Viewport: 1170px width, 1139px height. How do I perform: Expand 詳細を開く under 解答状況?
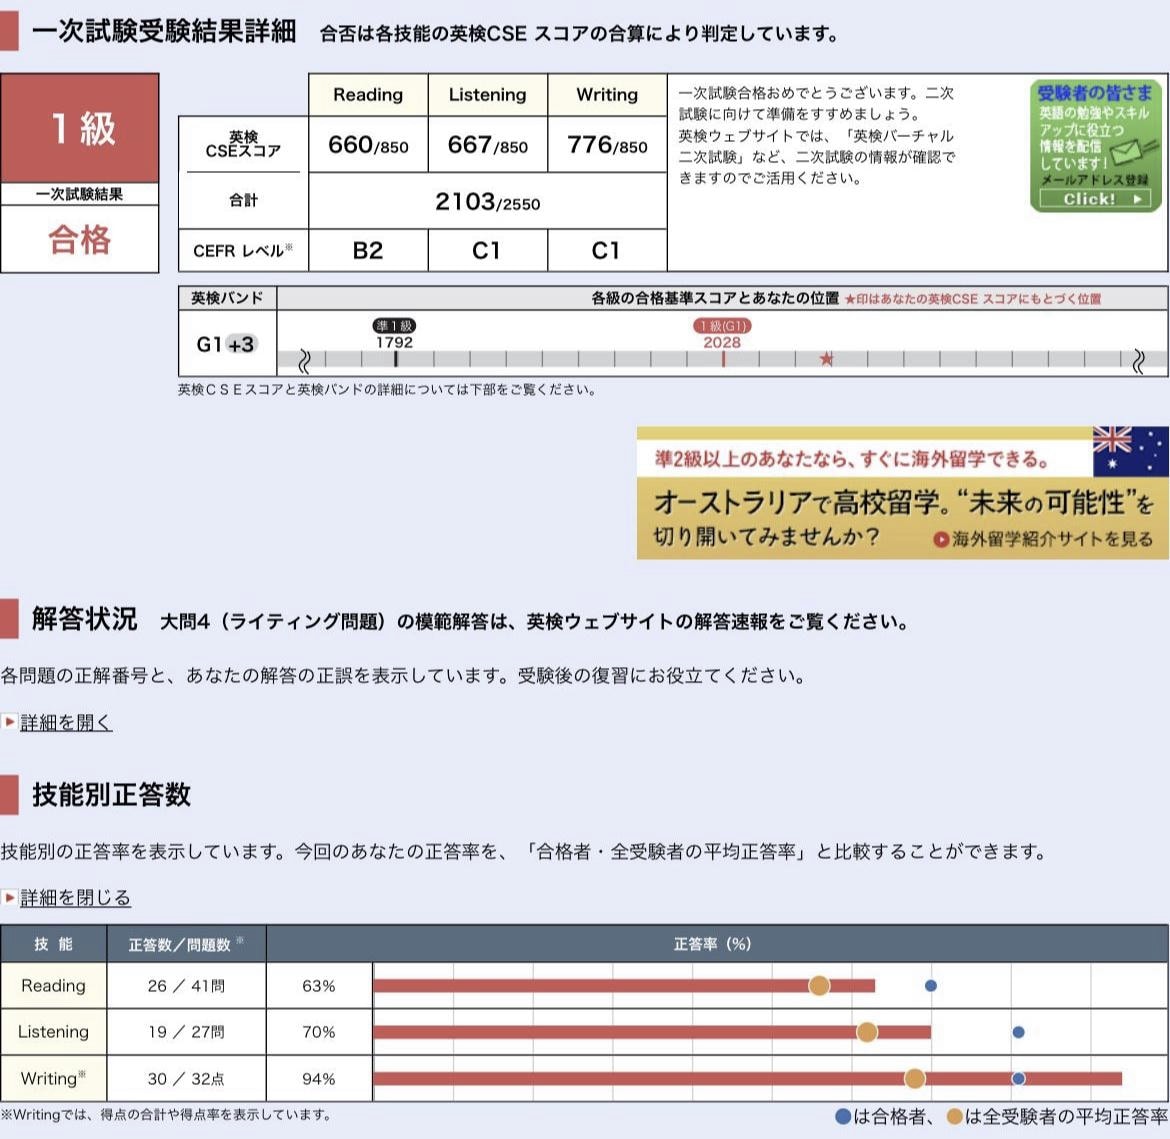pyautogui.click(x=66, y=722)
